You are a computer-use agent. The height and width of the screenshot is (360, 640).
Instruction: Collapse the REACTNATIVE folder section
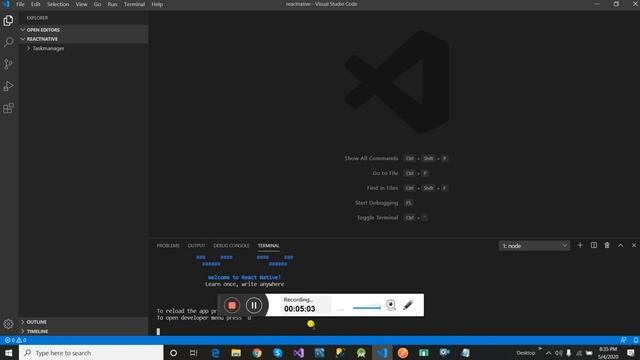(84, 39)
